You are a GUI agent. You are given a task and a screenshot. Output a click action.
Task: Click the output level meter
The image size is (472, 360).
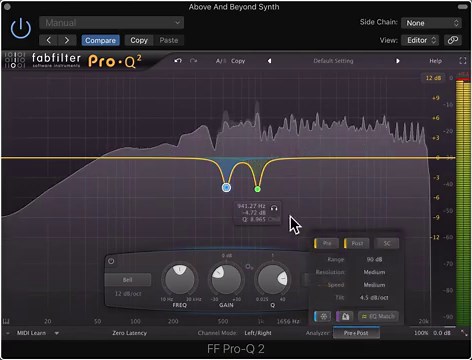point(463,203)
